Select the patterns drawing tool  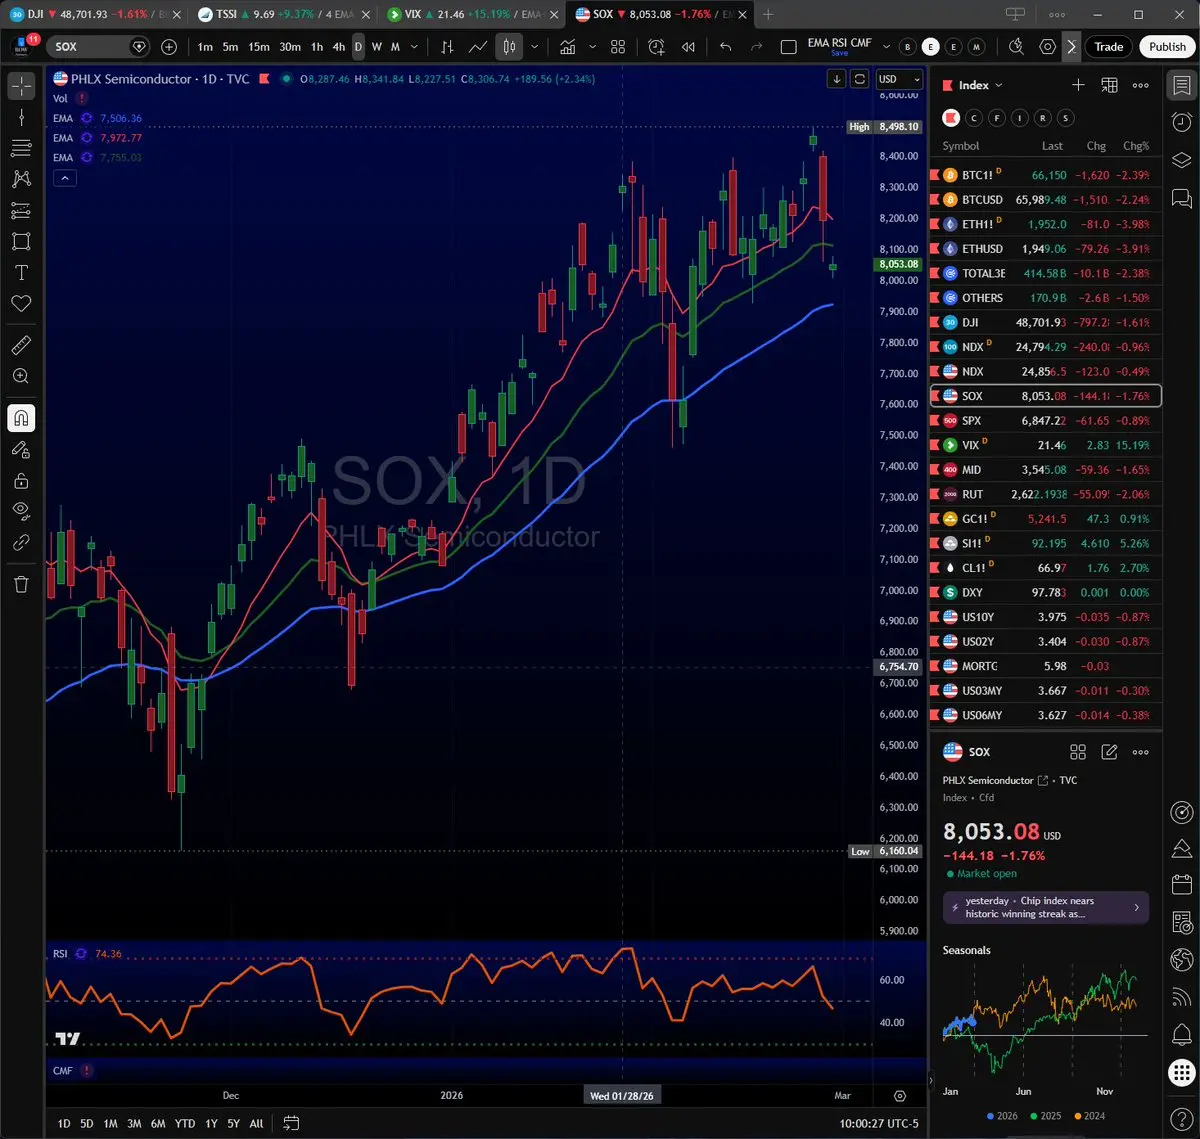pos(21,179)
